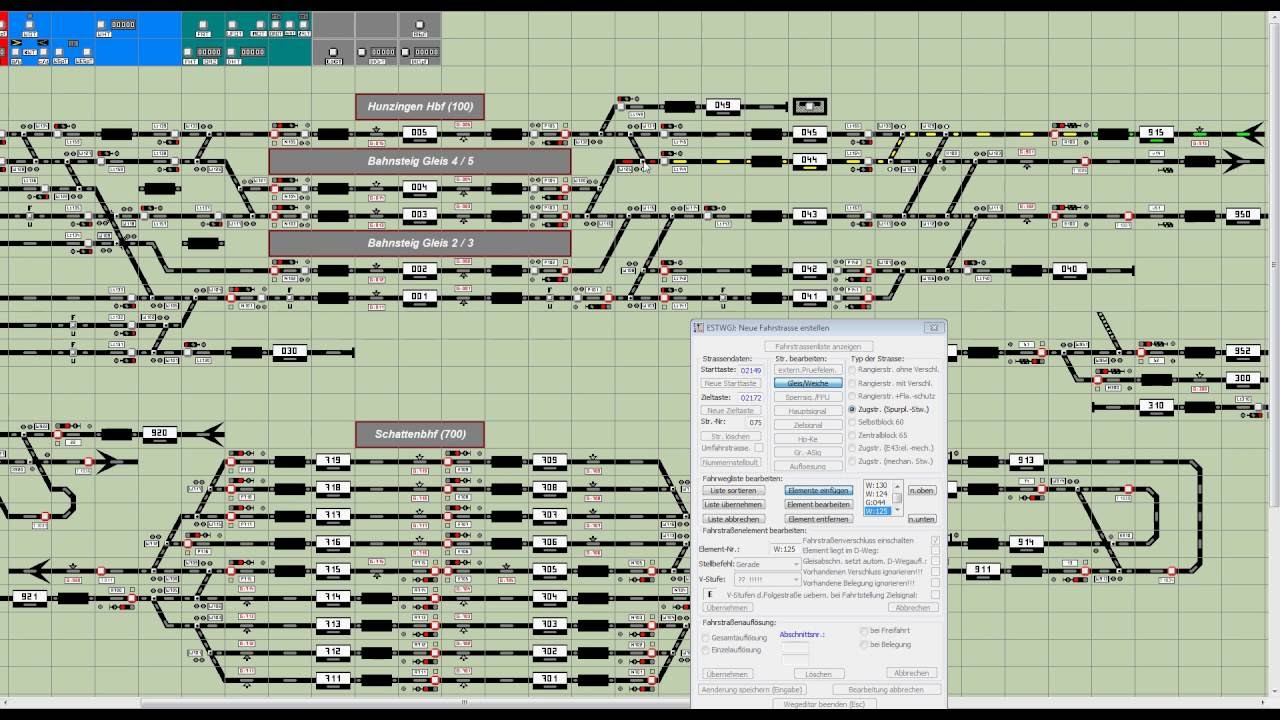1280x720 pixels.
Task: Close the Neue Fahrstrasse erstellen dialog
Action: pyautogui.click(x=934, y=327)
